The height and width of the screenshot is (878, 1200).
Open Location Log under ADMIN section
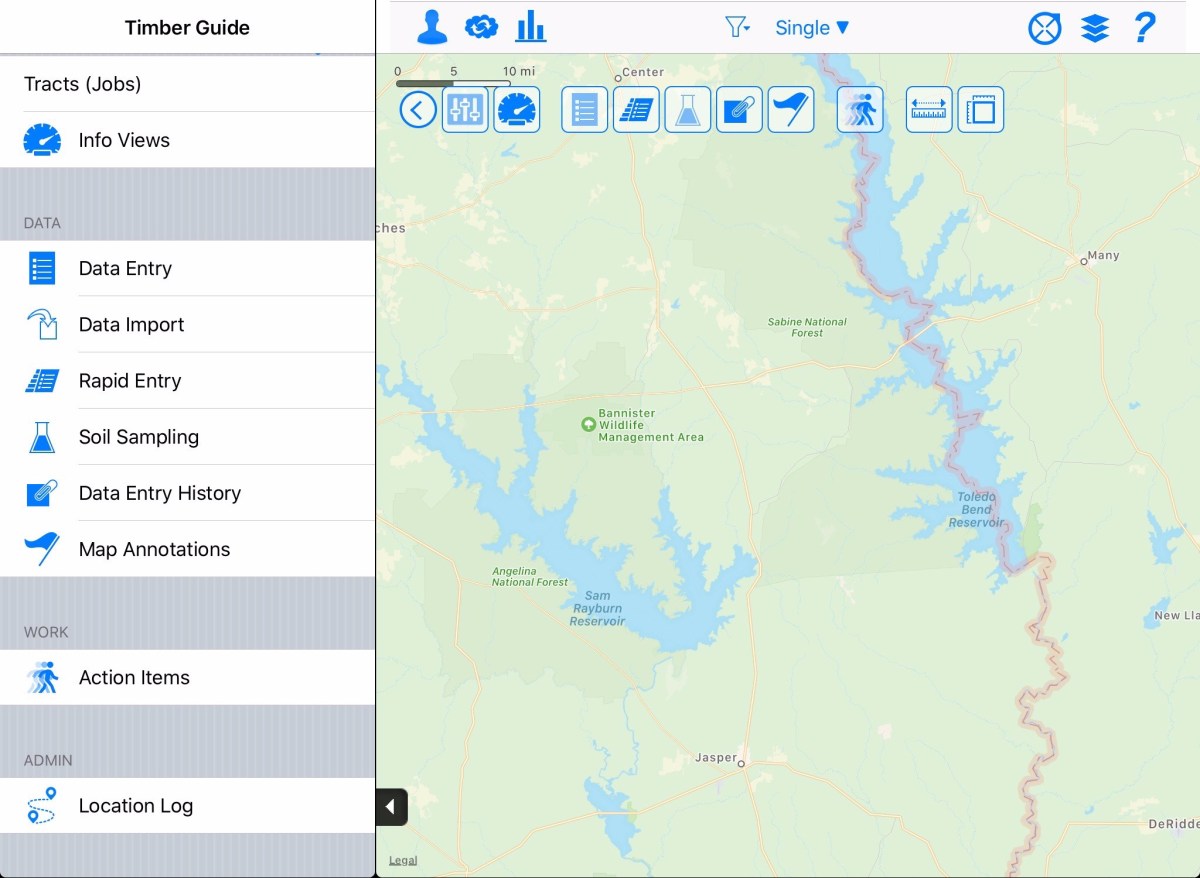(x=135, y=805)
